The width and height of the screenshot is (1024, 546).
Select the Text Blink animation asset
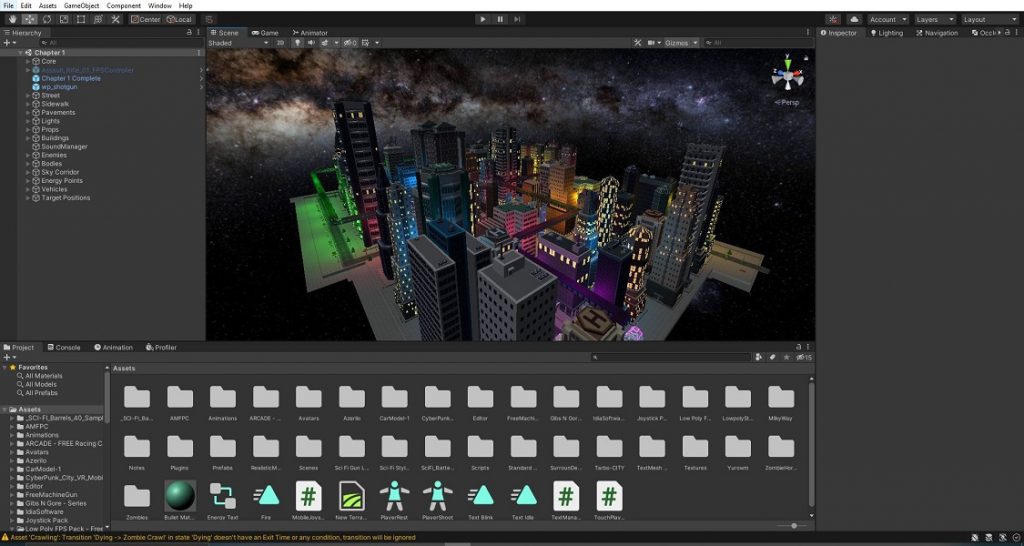[481, 501]
